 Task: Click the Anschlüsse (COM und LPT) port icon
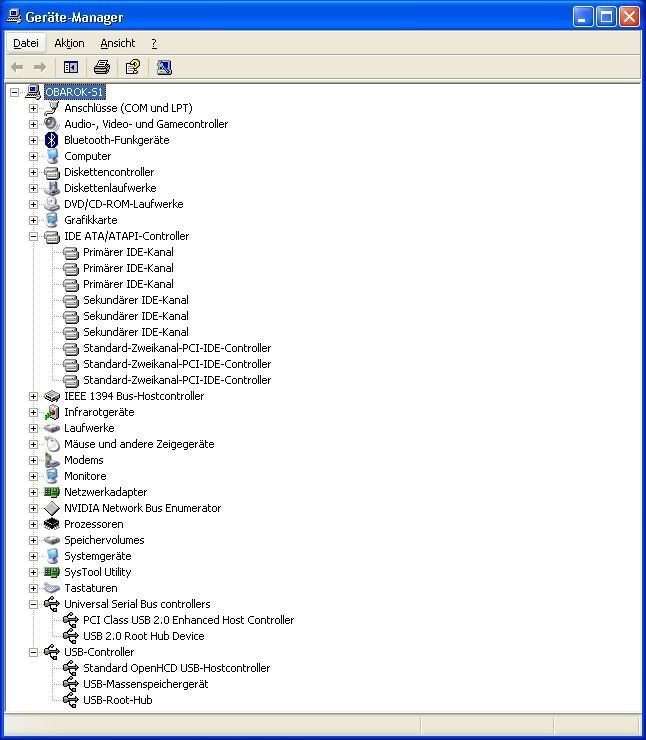click(x=51, y=108)
